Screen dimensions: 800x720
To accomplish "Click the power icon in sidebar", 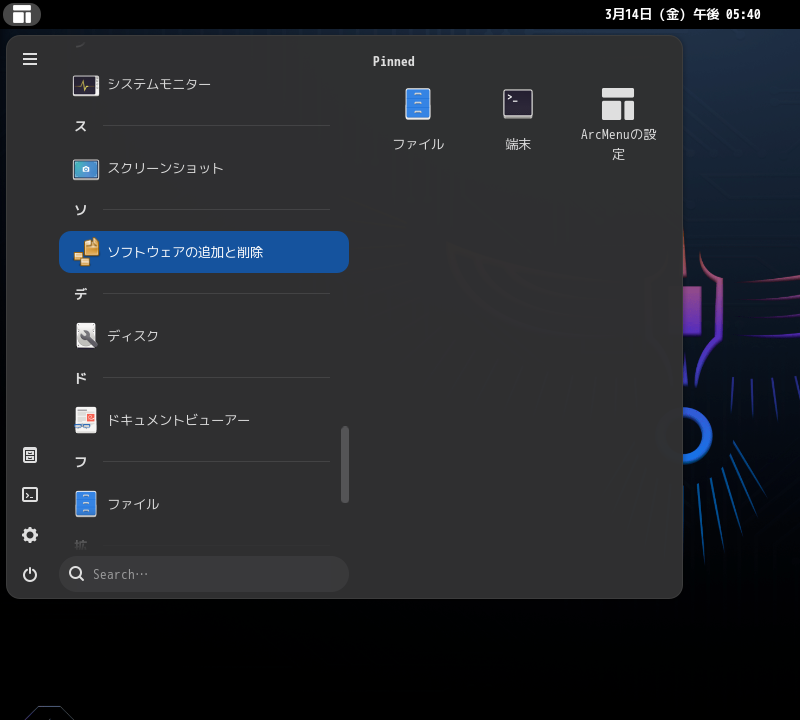I will pyautogui.click(x=30, y=575).
